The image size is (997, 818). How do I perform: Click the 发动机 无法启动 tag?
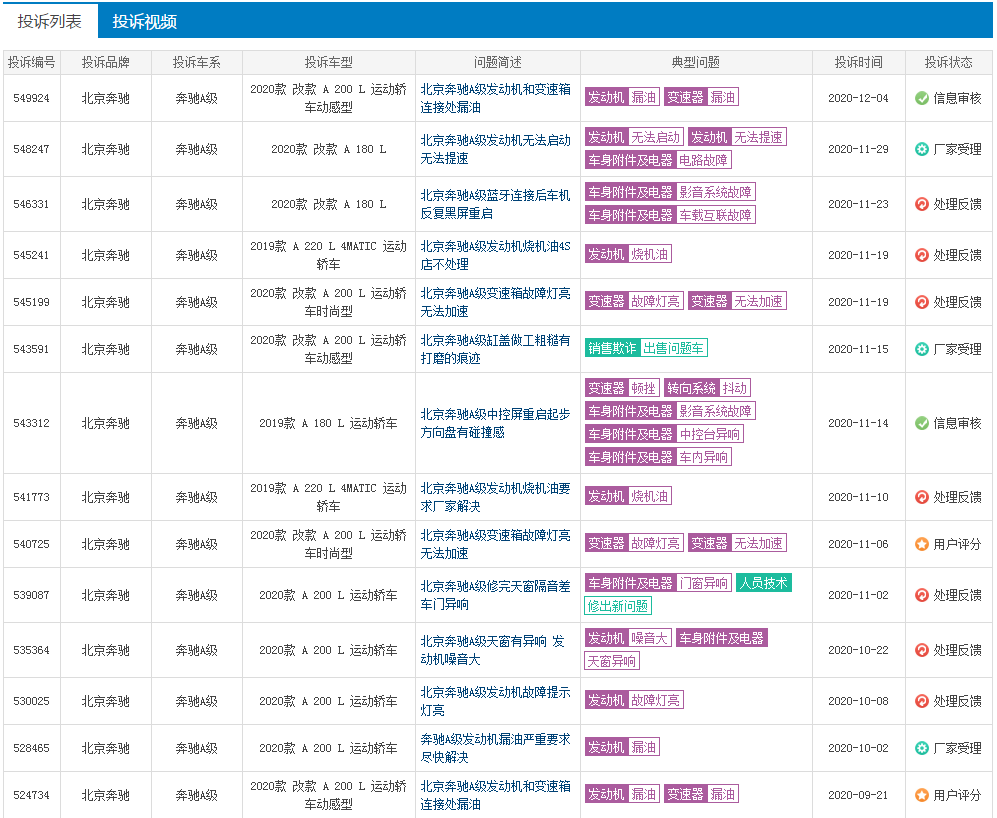pos(634,137)
